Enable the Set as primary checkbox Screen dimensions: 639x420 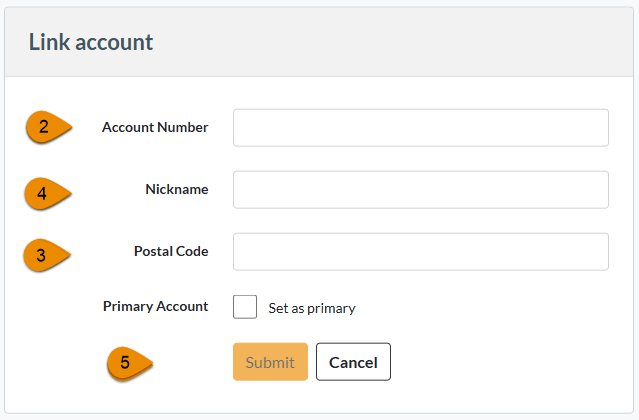245,307
